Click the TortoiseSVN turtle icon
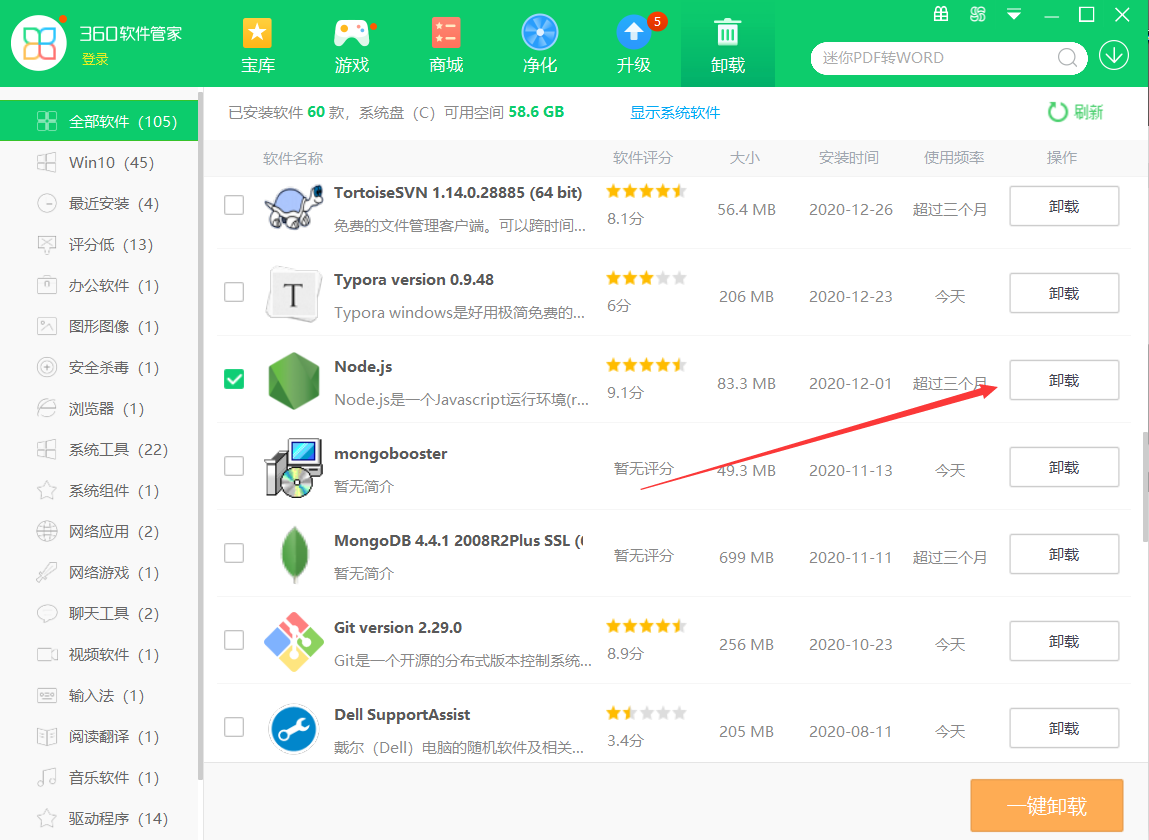Screen dimensions: 1149x840 293,206
